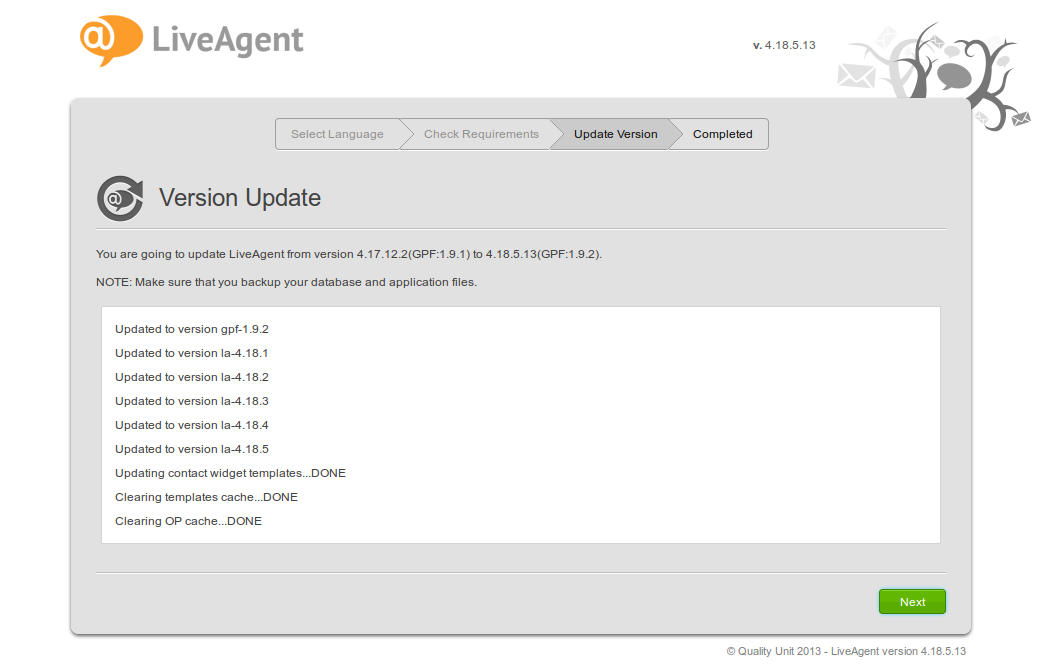The height and width of the screenshot is (672, 1038).
Task: Go to the Select Language step
Action: 337,134
